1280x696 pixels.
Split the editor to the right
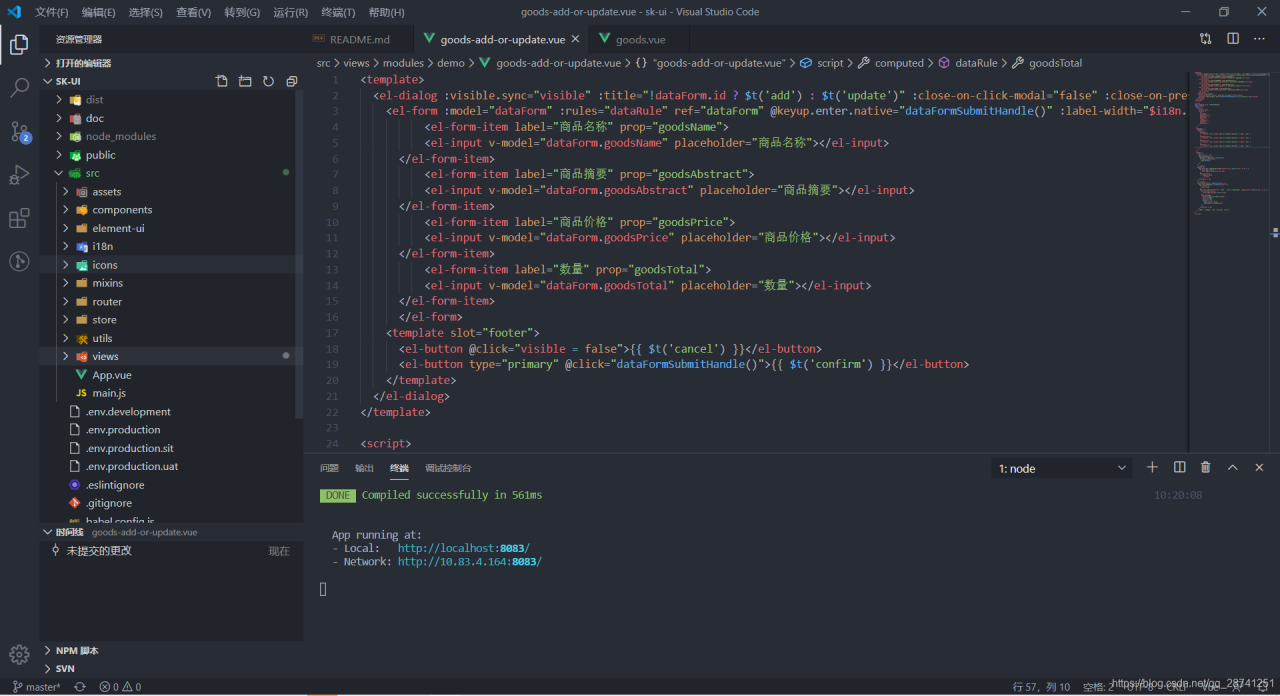tap(1233, 39)
